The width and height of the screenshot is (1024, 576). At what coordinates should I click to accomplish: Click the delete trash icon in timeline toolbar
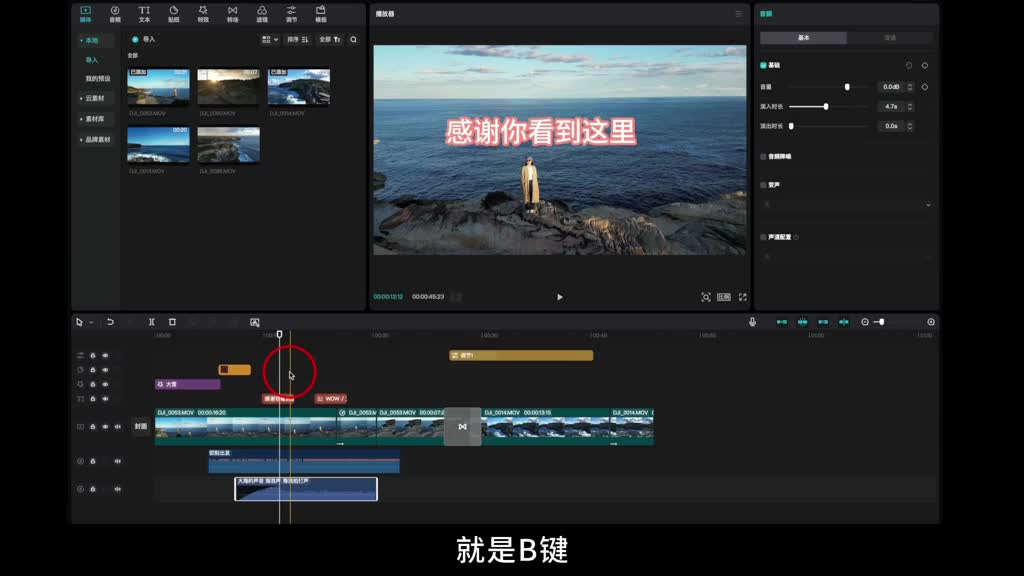172,322
